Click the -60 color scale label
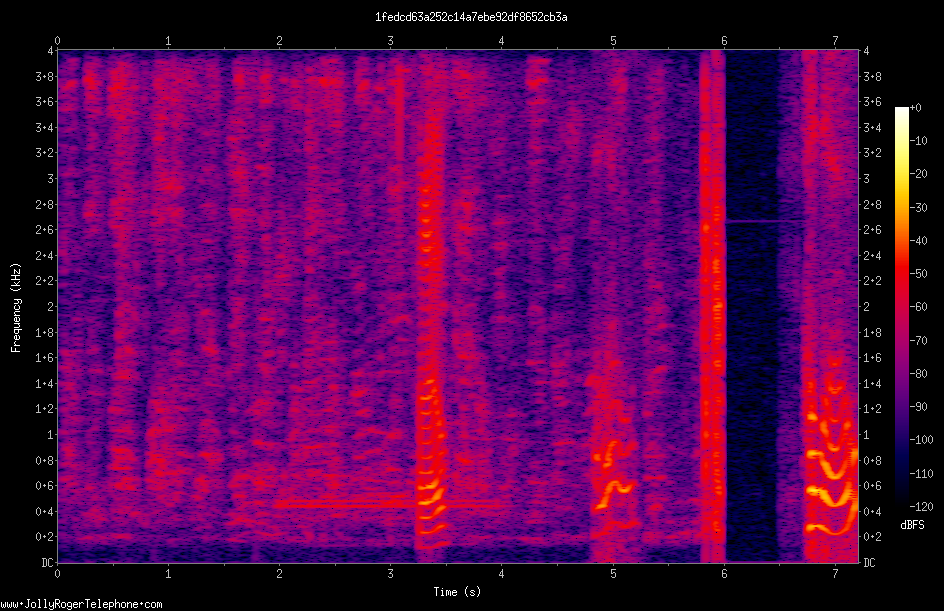This screenshot has width=944, height=611. [x=919, y=307]
